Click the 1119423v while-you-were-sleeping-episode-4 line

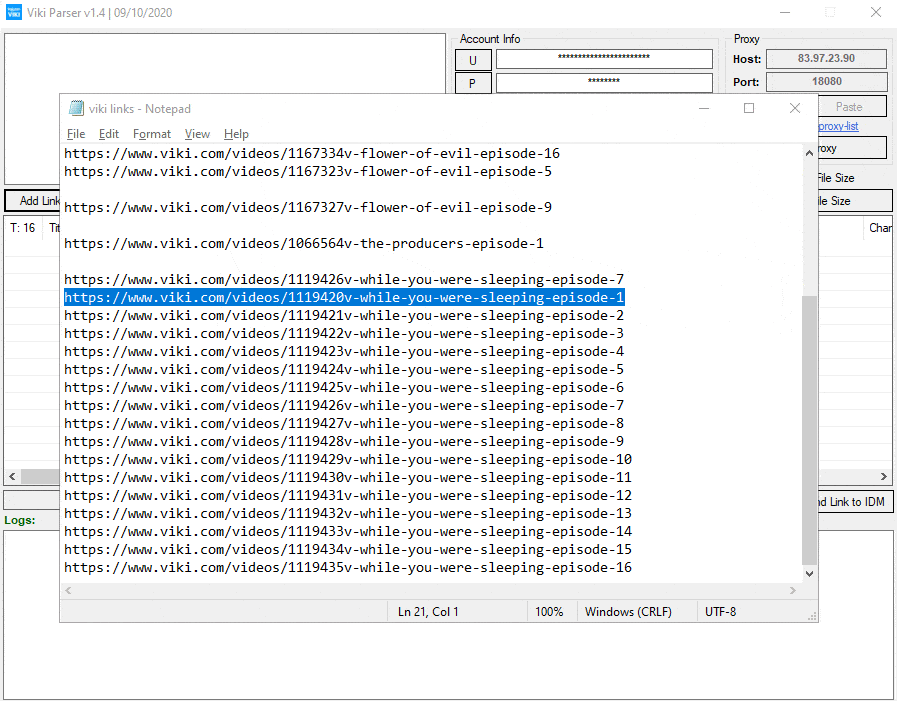pyautogui.click(x=344, y=352)
